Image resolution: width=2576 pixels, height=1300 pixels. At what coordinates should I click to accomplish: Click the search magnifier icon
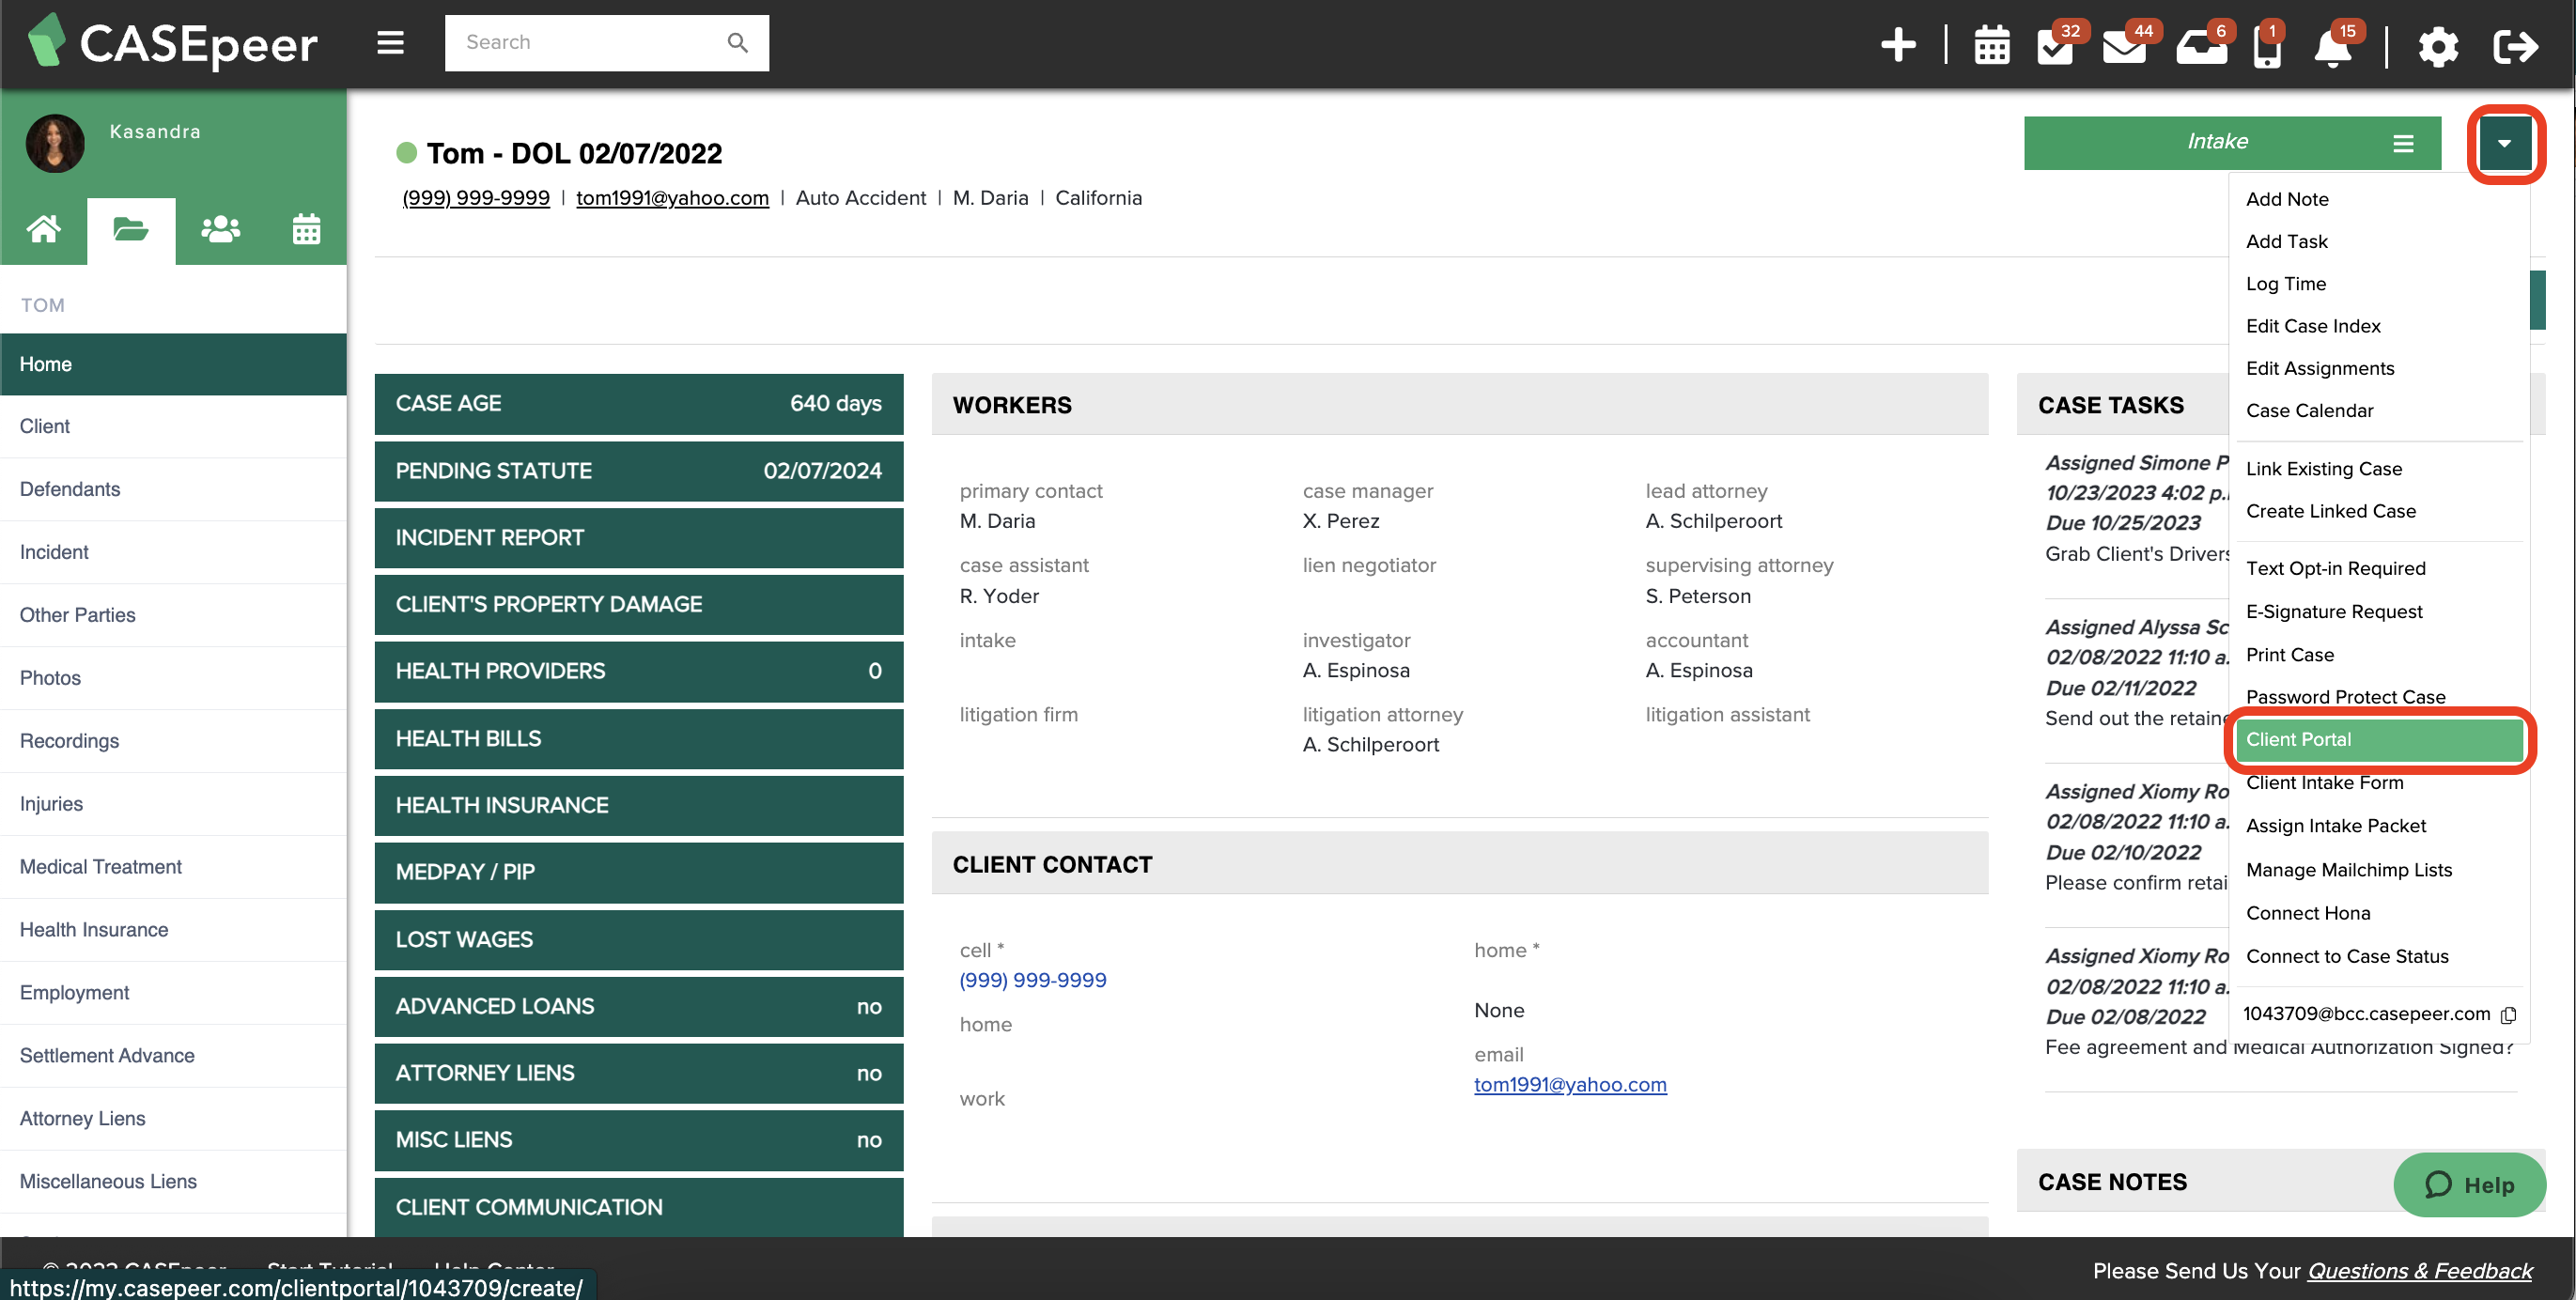point(737,43)
